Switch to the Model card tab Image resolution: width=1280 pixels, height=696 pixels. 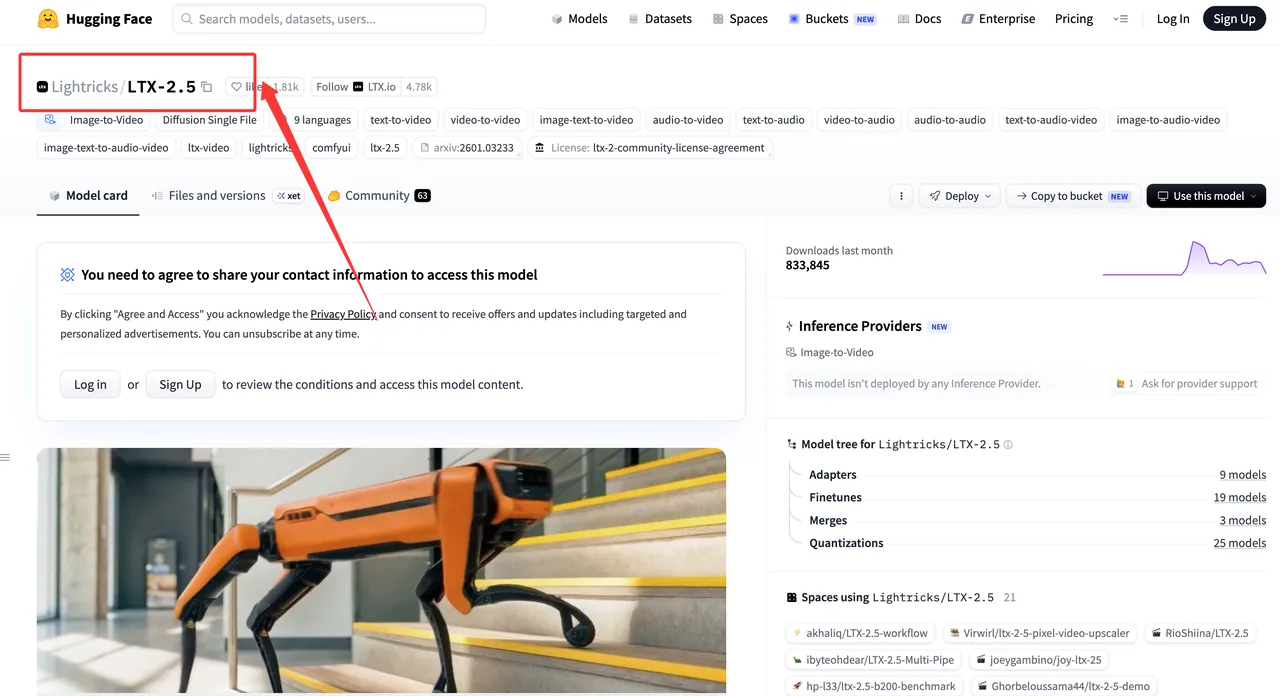(89, 196)
